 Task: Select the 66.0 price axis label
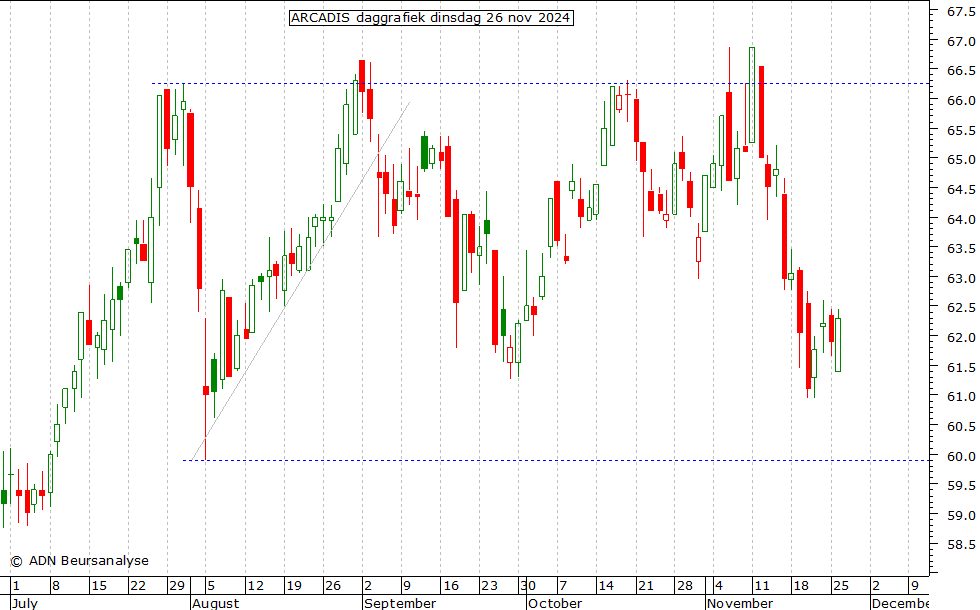pyautogui.click(x=961, y=100)
